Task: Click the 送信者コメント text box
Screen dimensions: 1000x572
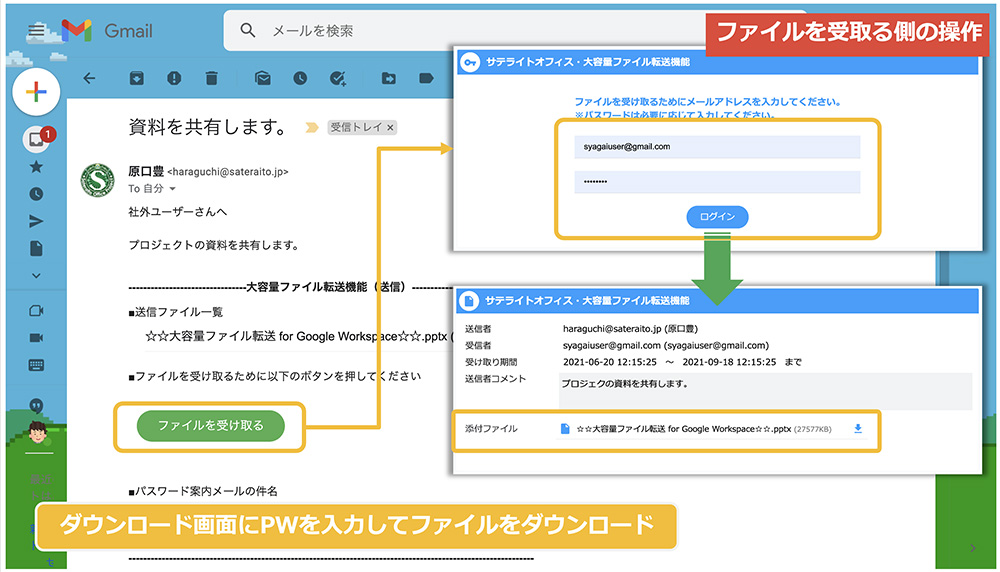Action: pyautogui.click(x=765, y=390)
